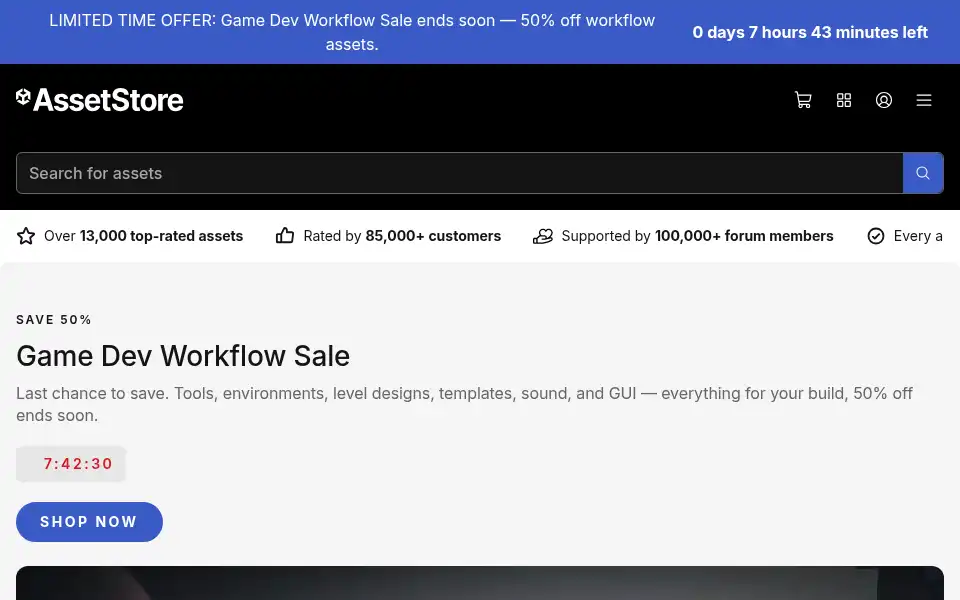Click the checkmark circle icon beside 'Every a'
Image resolution: width=960 pixels, height=600 pixels.
tap(876, 236)
